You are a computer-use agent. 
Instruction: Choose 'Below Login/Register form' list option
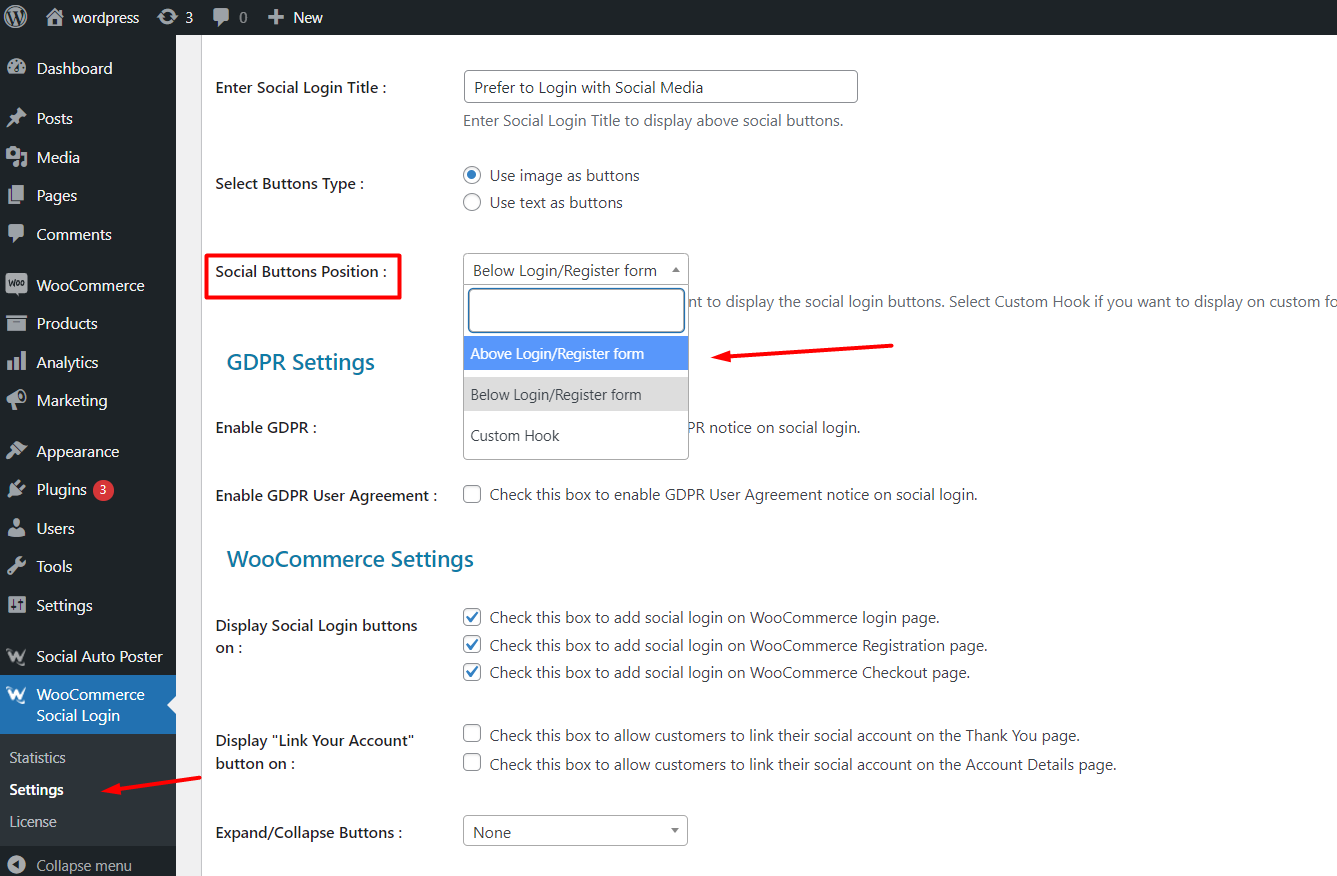[576, 394]
